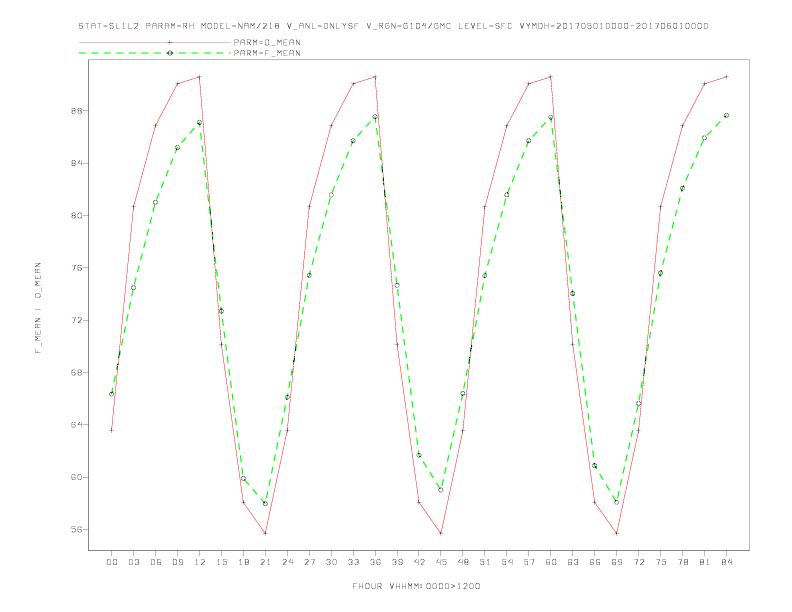Image resolution: width=792 pixels, height=612 pixels.
Task: Click forecast hour 06 on the horizontal axis
Action: point(156,562)
